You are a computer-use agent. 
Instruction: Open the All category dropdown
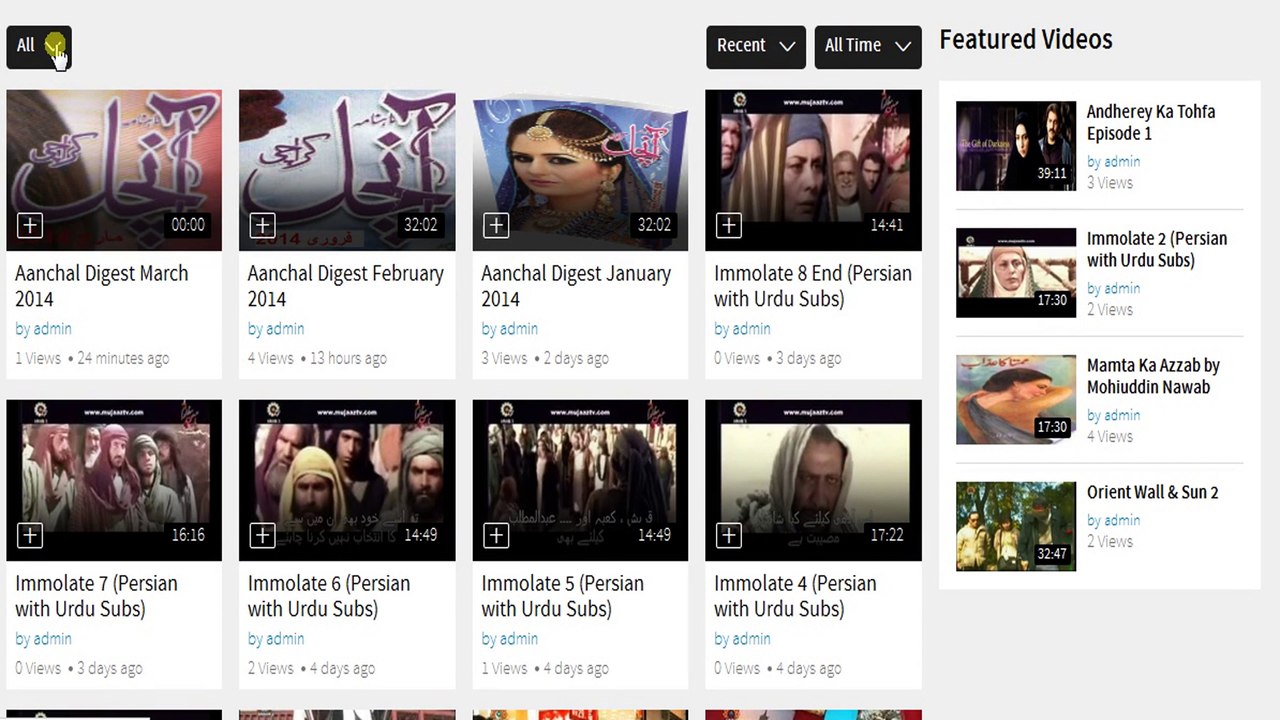pyautogui.click(x=39, y=46)
